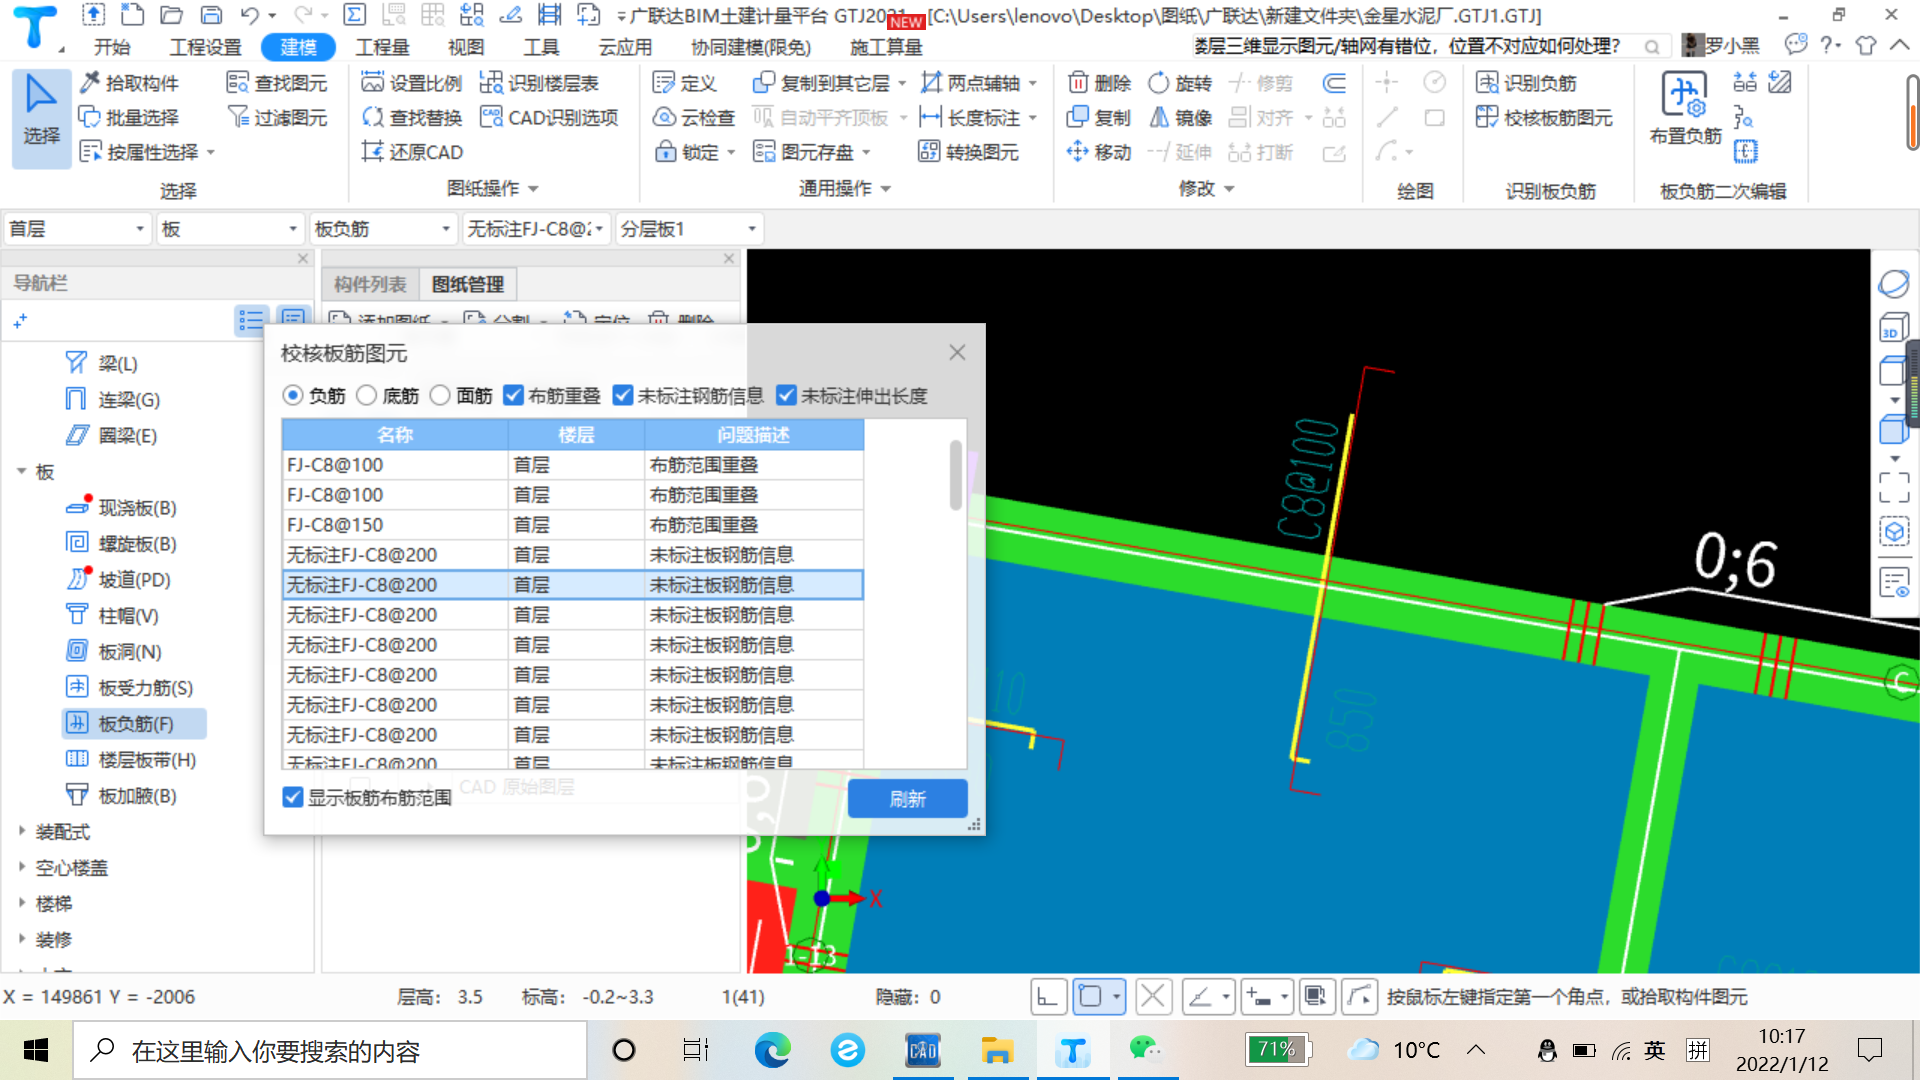Screen dimensions: 1920x1080
Task: Click the 3D view icon in right toolbar
Action: (1893, 329)
